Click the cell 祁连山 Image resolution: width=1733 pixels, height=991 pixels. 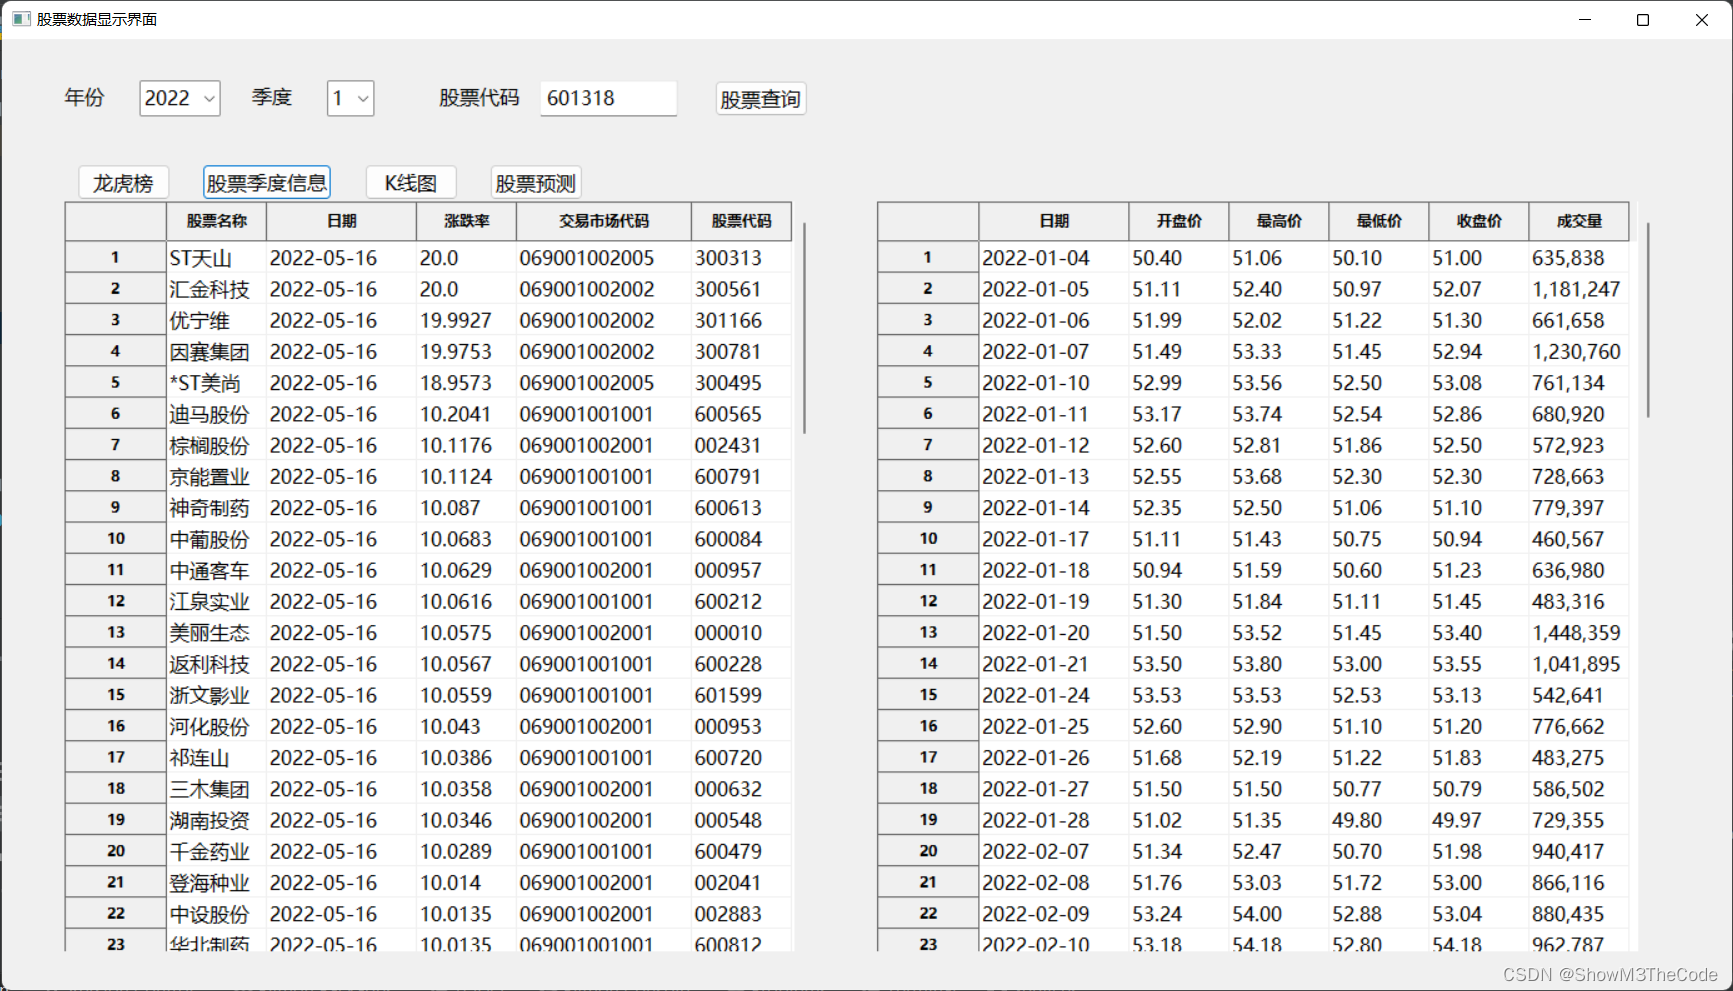point(216,758)
